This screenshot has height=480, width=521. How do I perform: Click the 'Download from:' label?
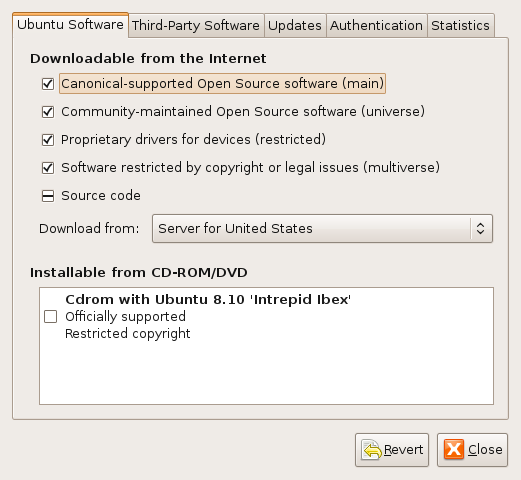pos(89,229)
